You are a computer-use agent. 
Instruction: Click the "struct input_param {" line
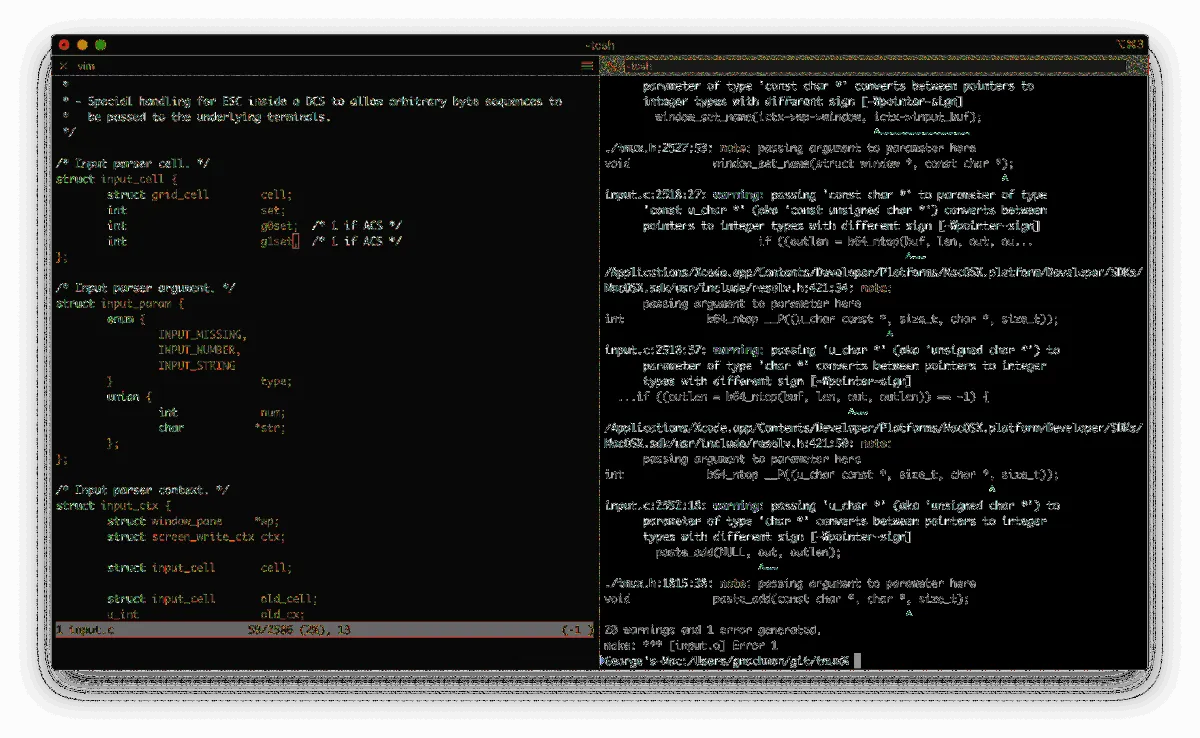tap(119, 303)
